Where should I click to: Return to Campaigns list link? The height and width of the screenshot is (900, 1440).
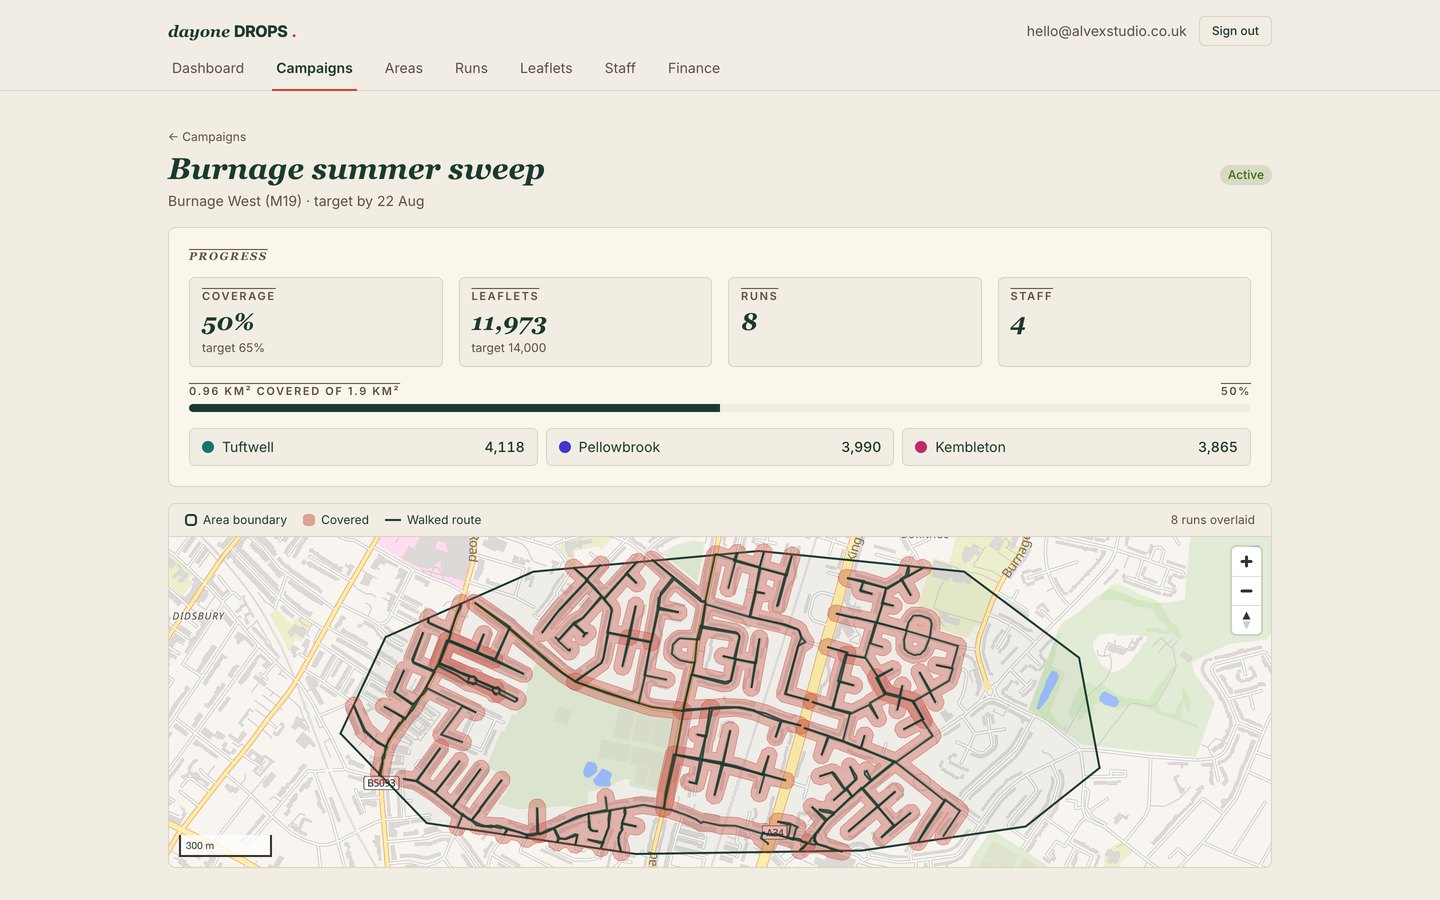point(207,137)
